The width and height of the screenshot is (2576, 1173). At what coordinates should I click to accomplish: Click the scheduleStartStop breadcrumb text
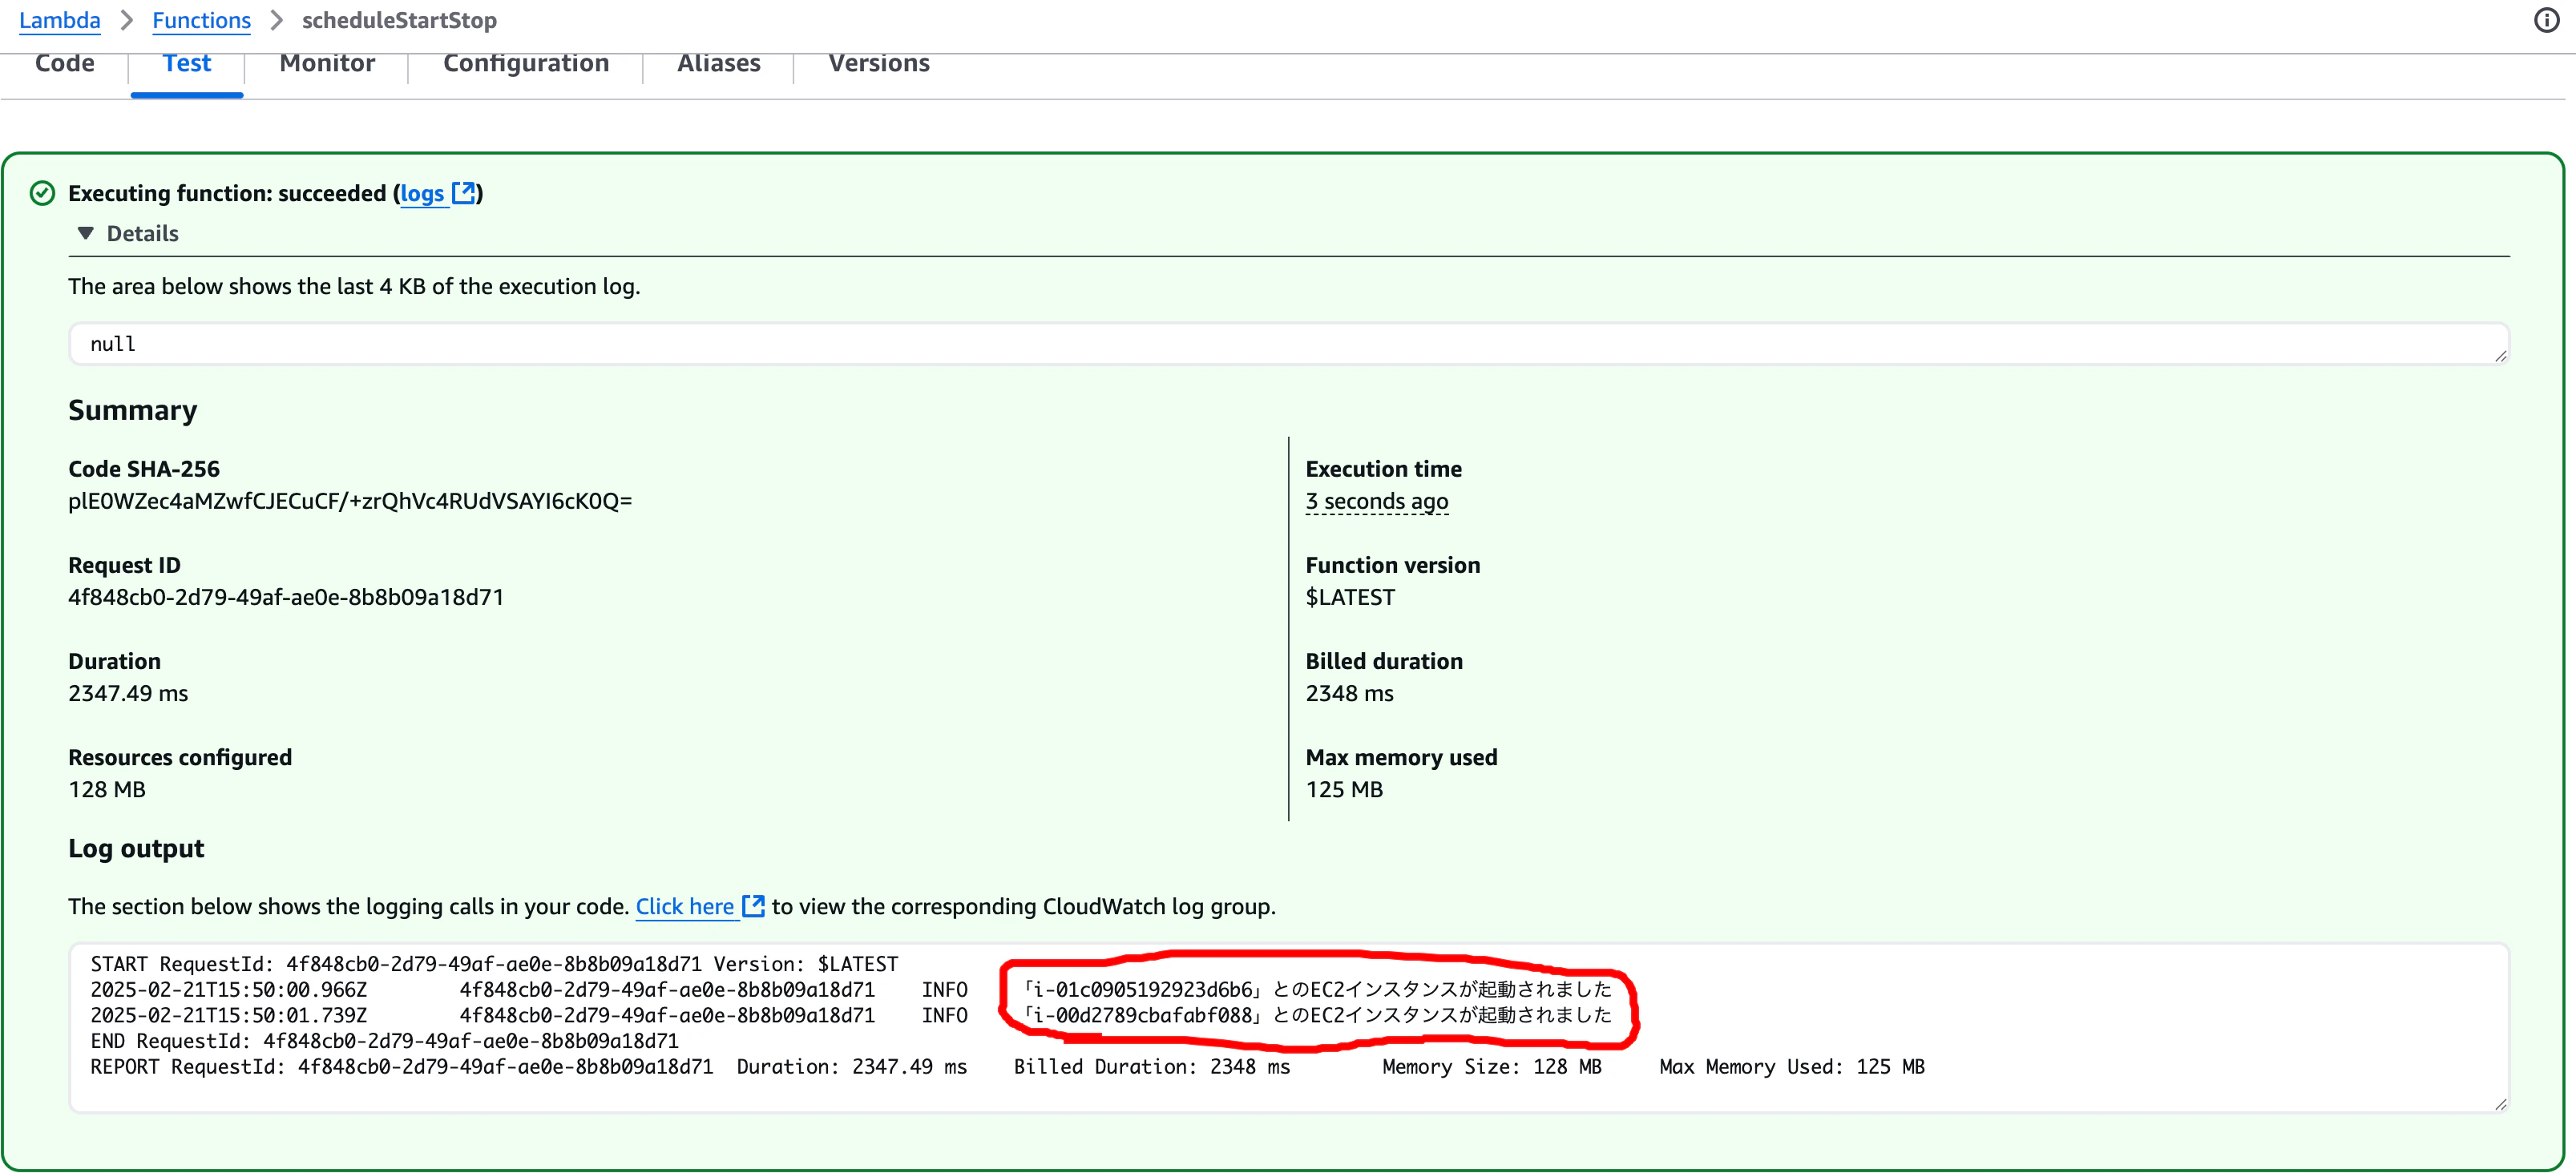click(x=399, y=20)
